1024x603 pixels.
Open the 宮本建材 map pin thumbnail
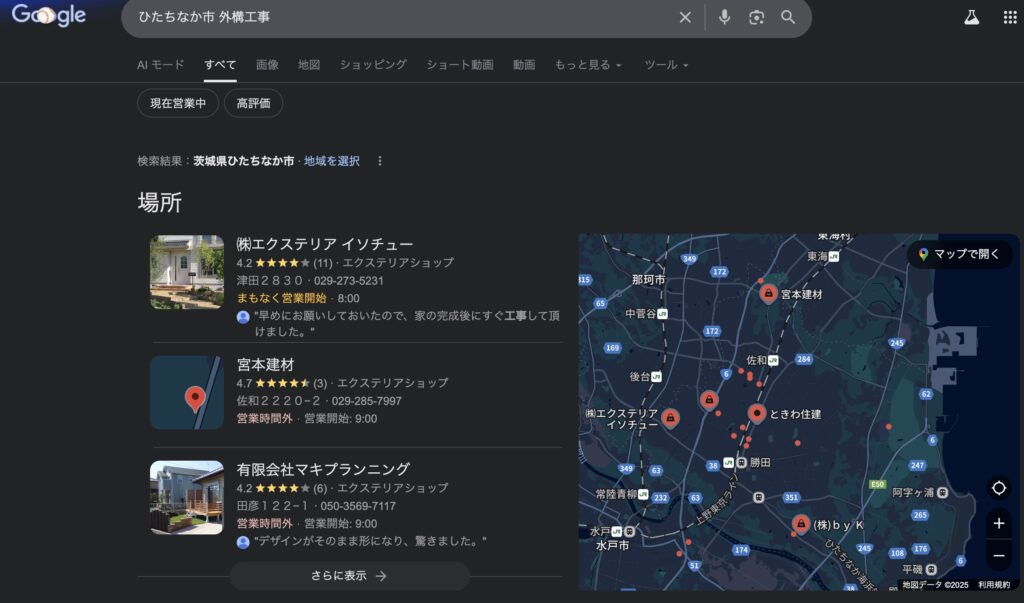click(x=187, y=393)
